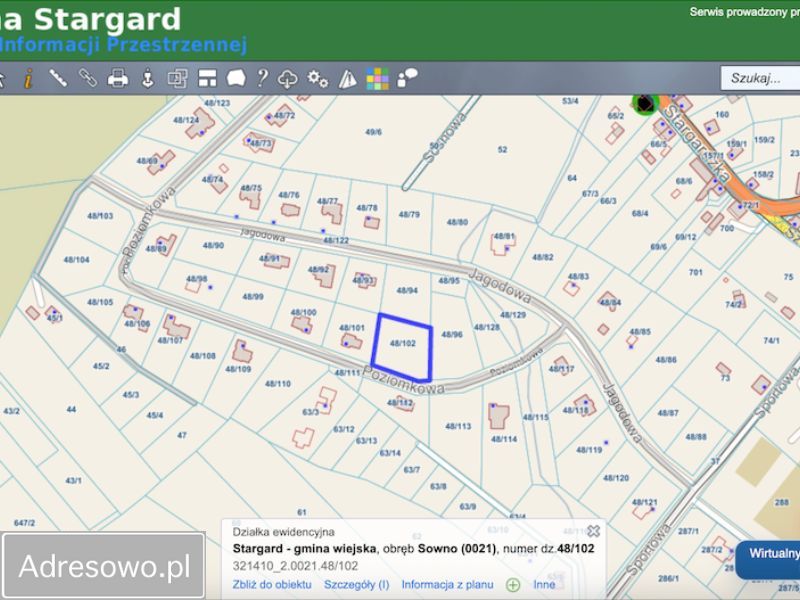Click the highlighted parcel 48/102 on map
Screen dimensions: 800x600
tap(402, 343)
